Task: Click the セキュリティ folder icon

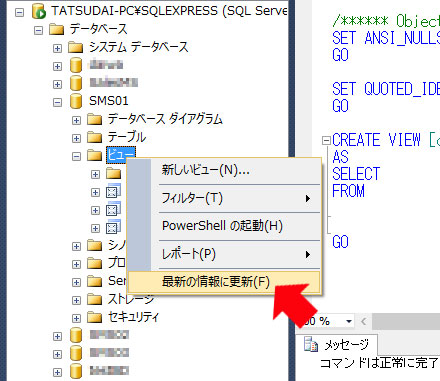Action: pyautogui.click(x=95, y=317)
